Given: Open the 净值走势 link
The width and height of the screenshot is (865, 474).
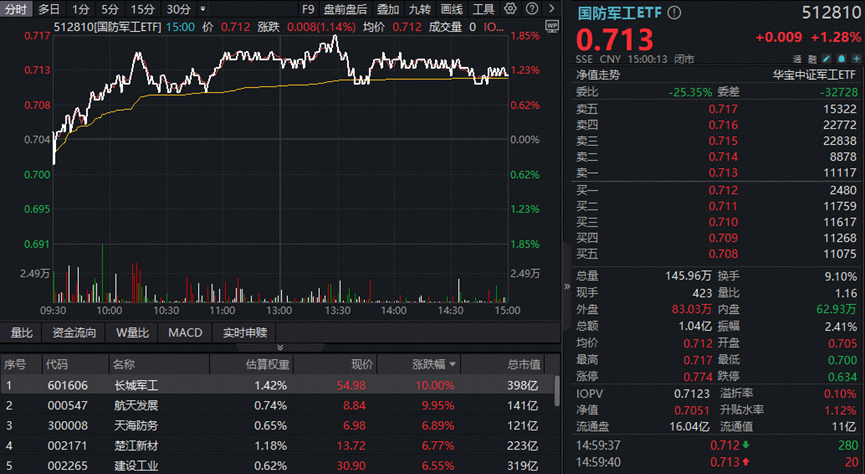Looking at the screenshot, I should 598,74.
